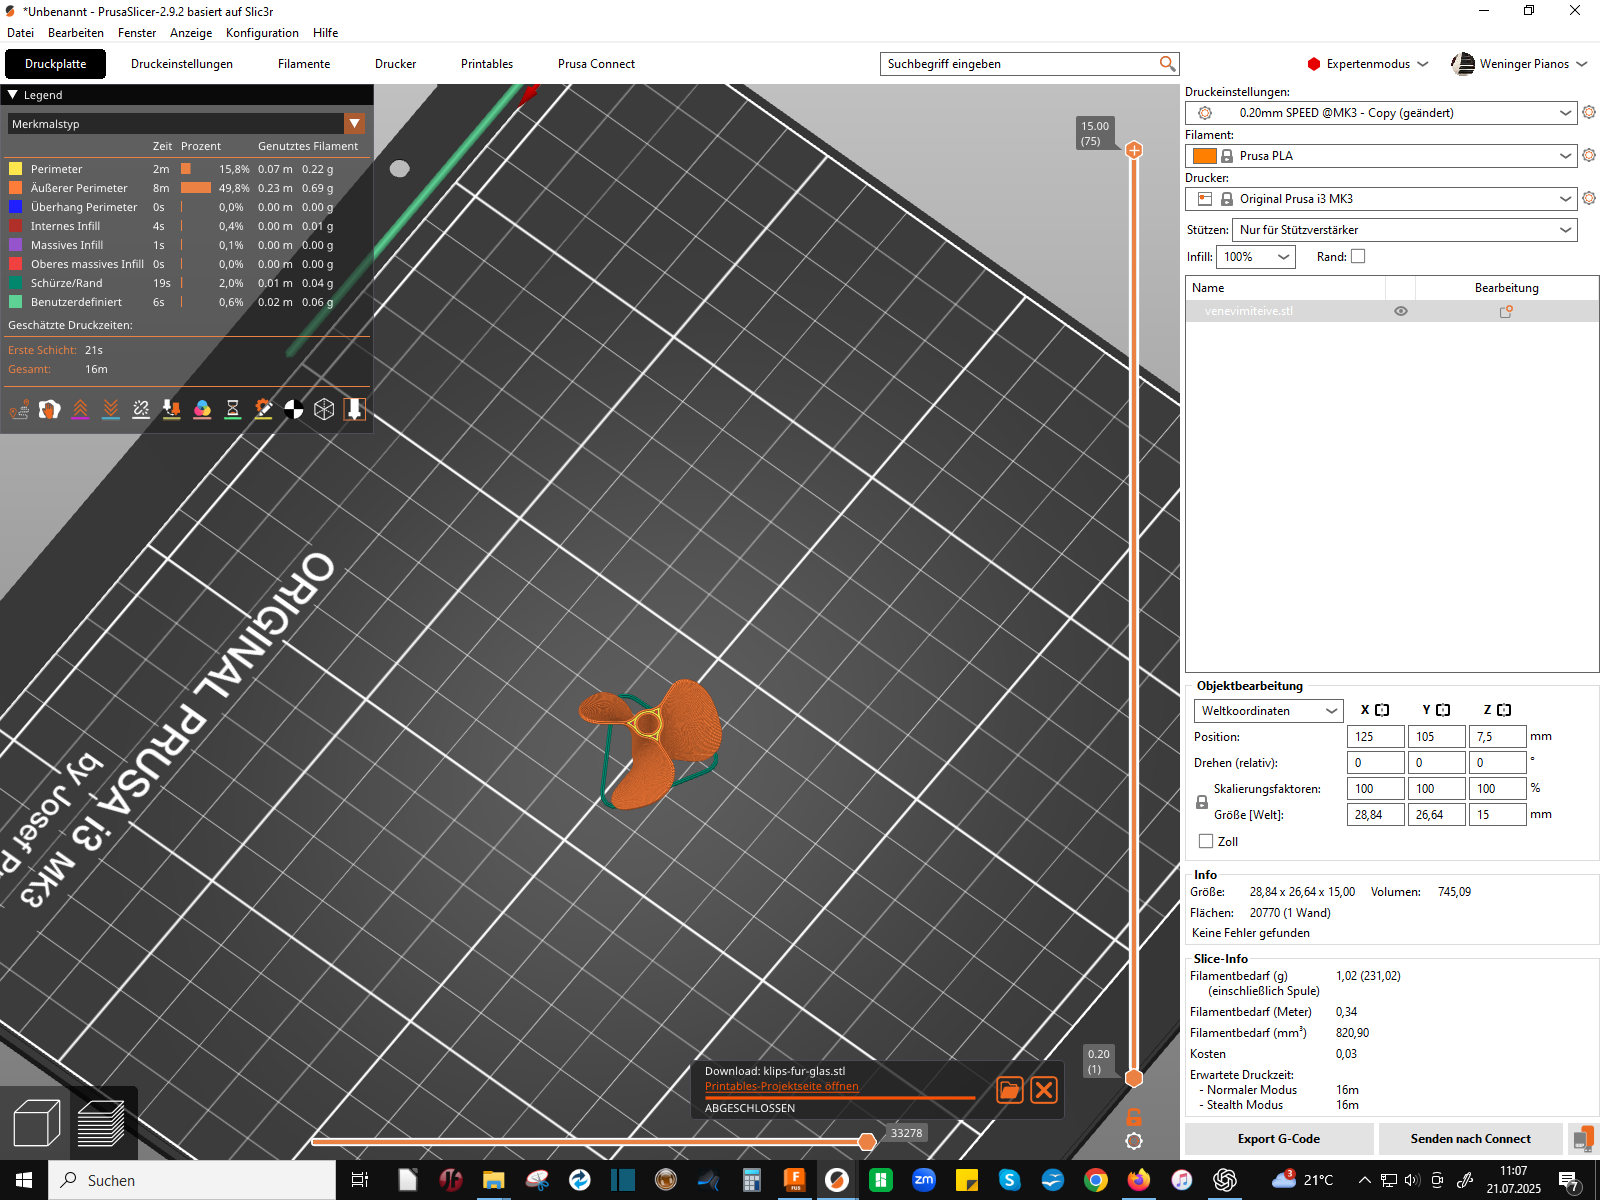Click Filament orange color swatch
Image resolution: width=1600 pixels, height=1200 pixels.
(x=1205, y=156)
